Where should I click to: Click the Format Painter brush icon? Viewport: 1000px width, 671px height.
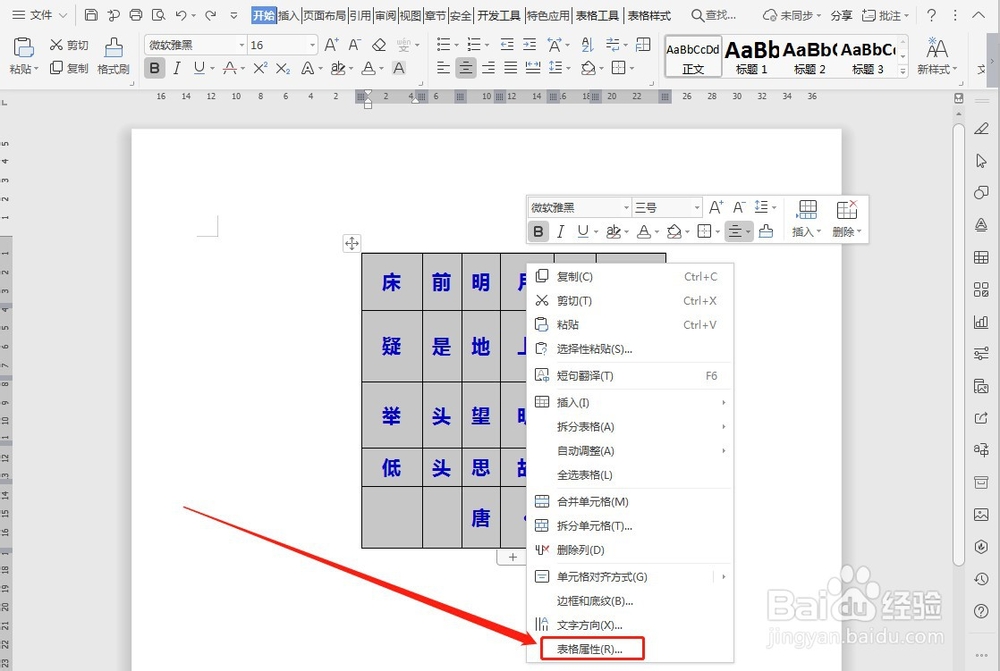coord(114,48)
